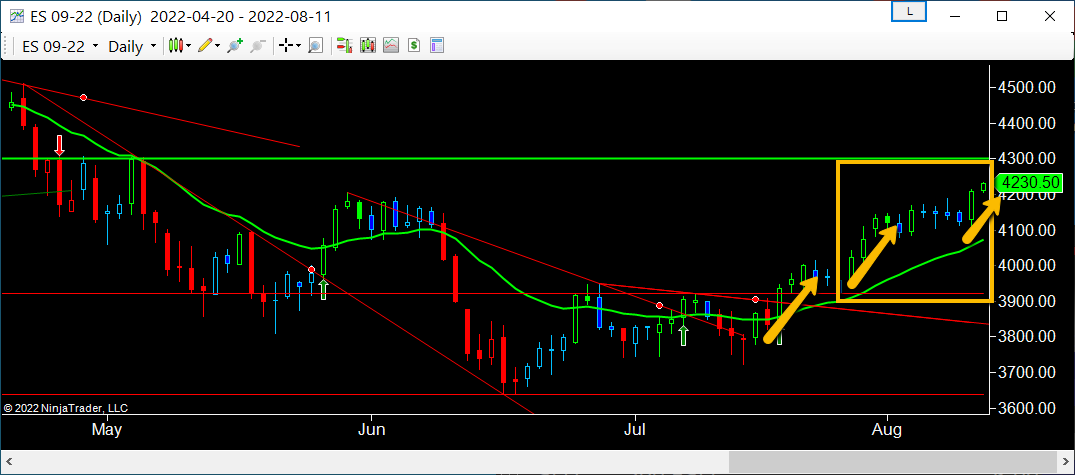Image resolution: width=1075 pixels, height=475 pixels.
Task: Click the toolbar grip handle at left
Action: (7, 47)
